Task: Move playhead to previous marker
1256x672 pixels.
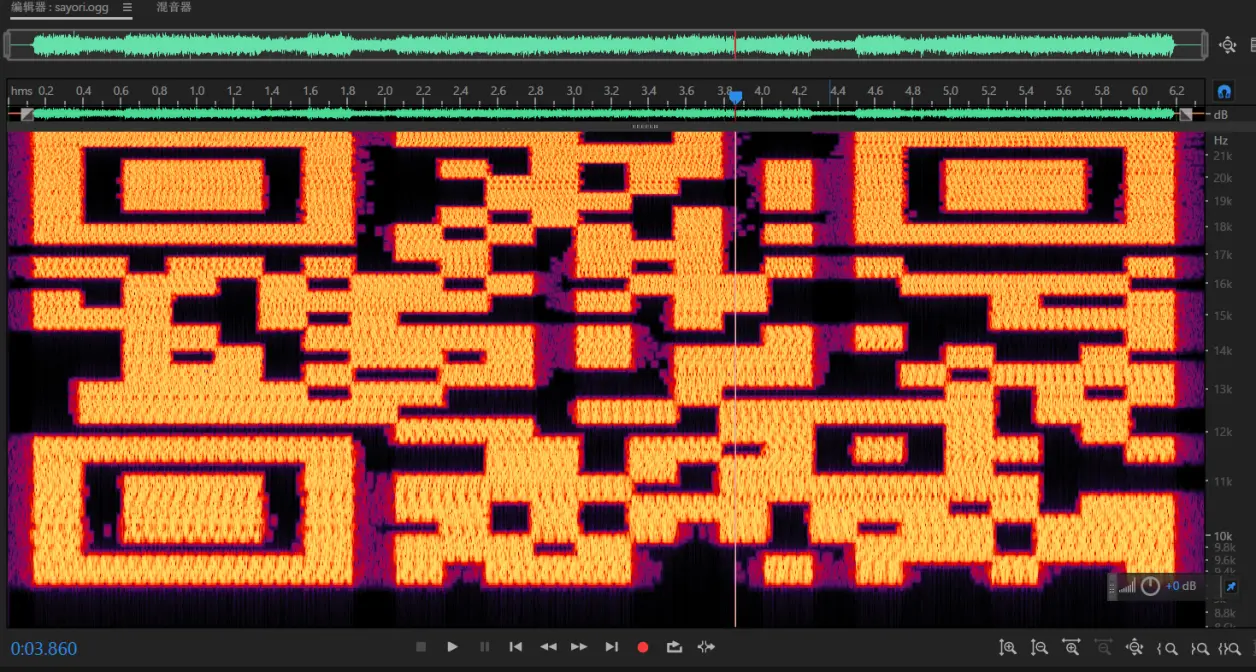Action: coord(516,647)
